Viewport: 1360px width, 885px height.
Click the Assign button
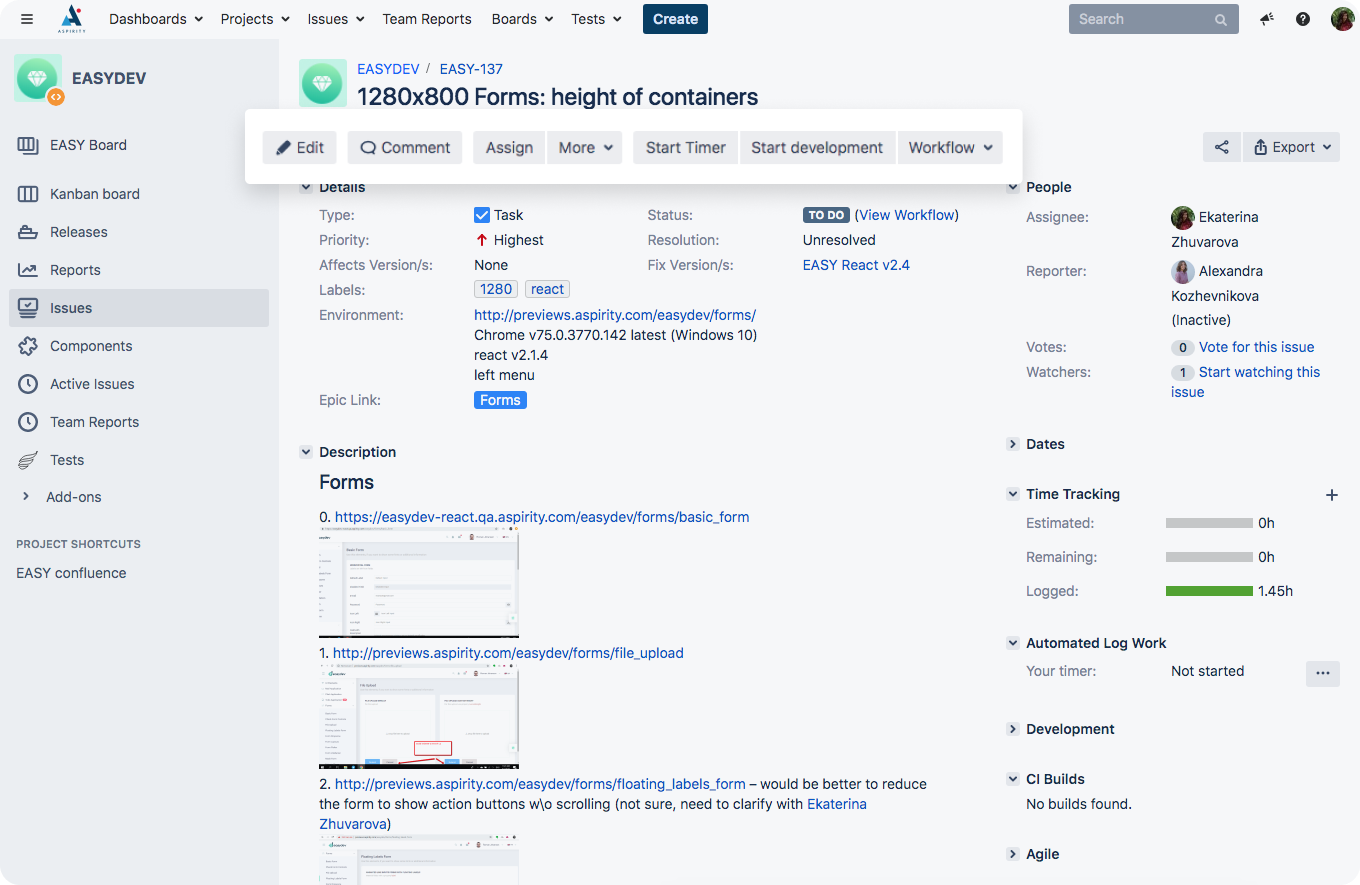pyautogui.click(x=509, y=148)
